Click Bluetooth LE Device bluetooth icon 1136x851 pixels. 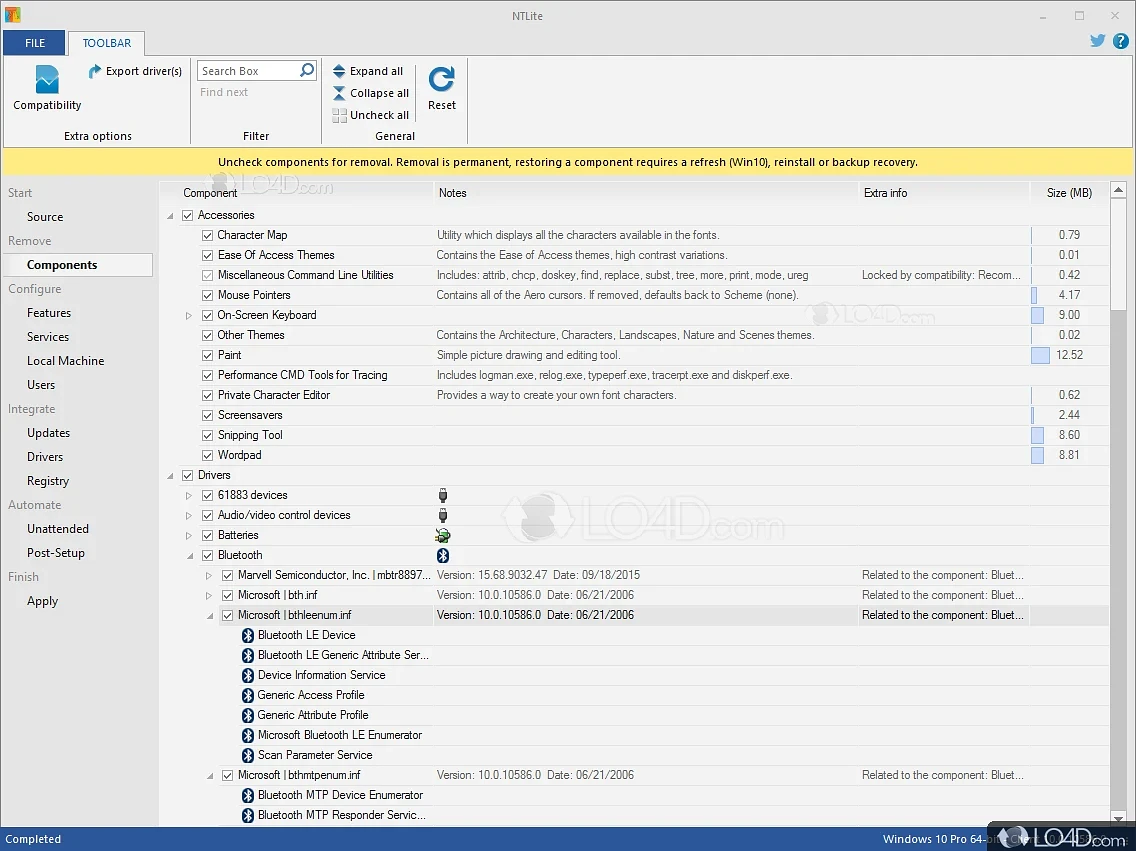coord(248,635)
